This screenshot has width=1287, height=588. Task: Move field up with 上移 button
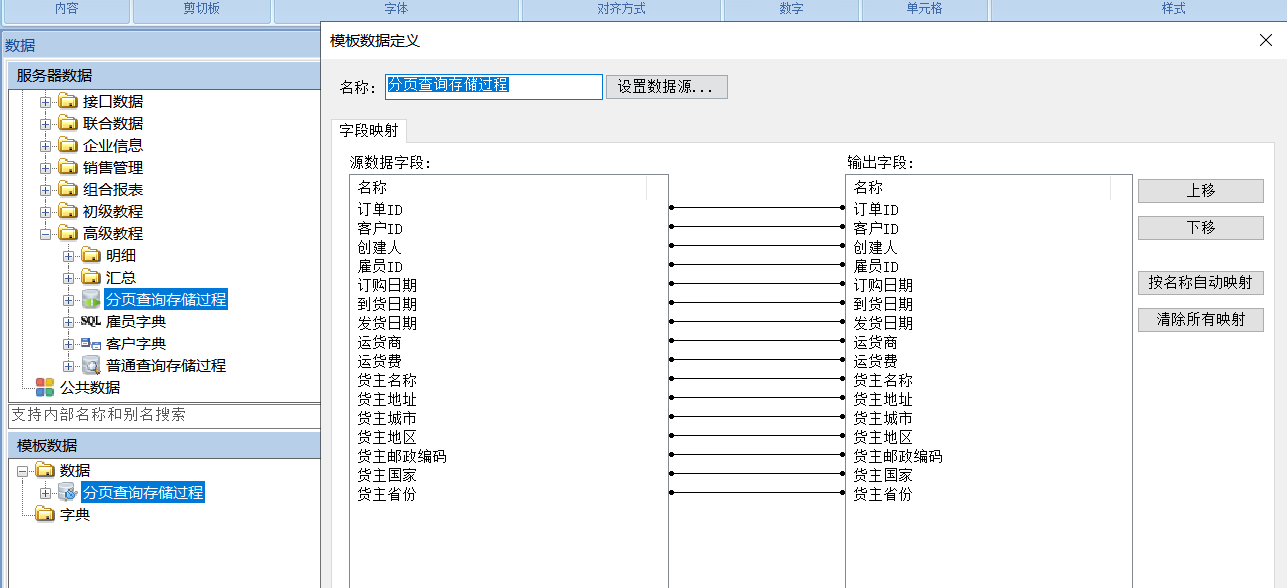click(x=1200, y=191)
